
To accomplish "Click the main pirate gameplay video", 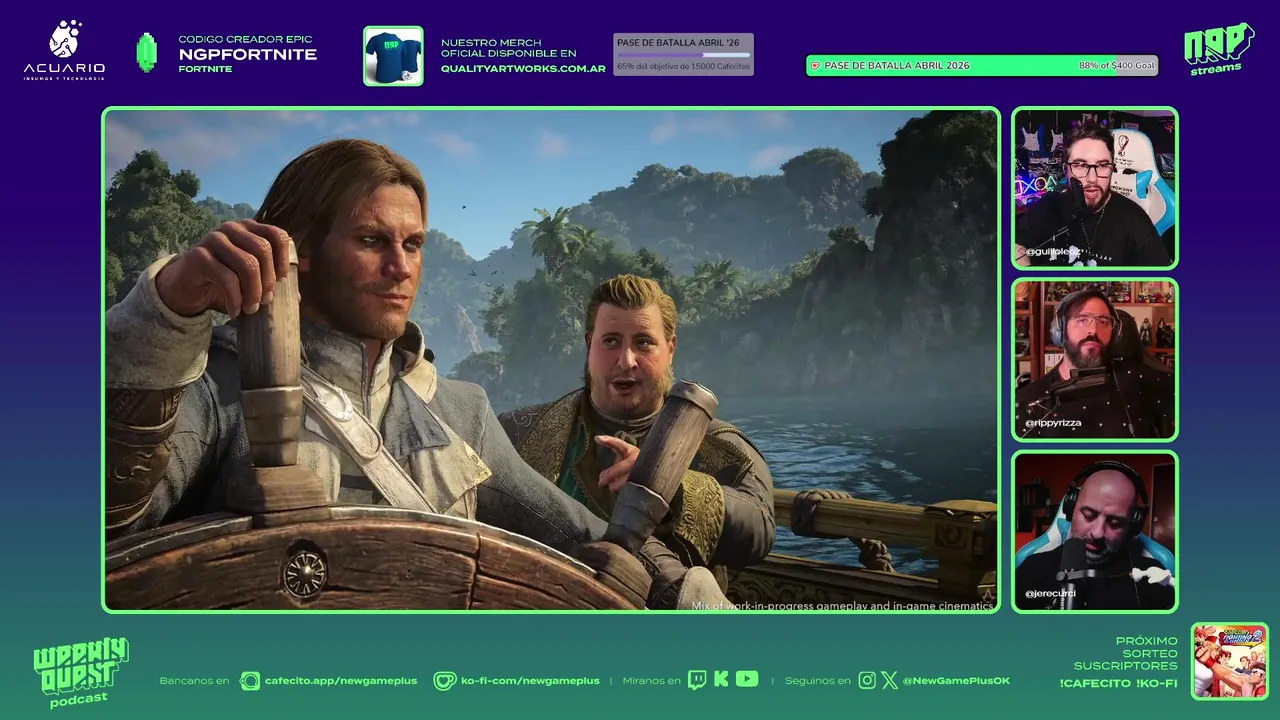I will tap(551, 360).
